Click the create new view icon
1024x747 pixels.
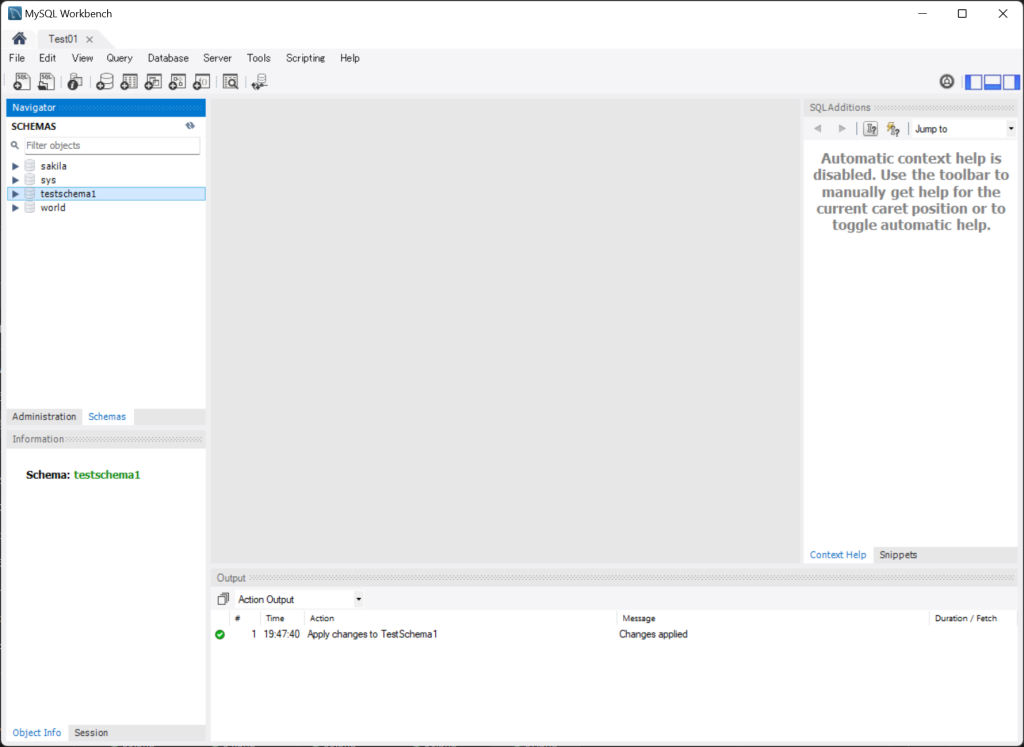[x=153, y=82]
